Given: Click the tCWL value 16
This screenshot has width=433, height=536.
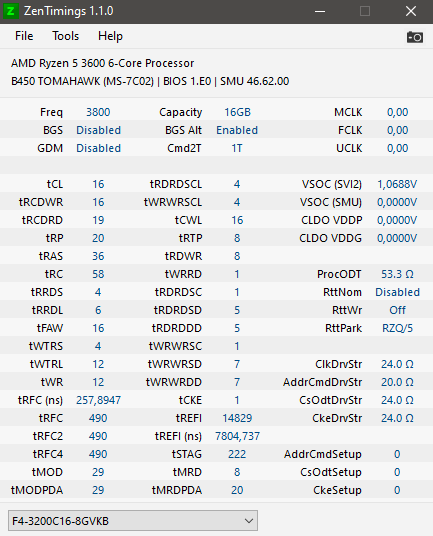Looking at the screenshot, I should pos(237,220).
